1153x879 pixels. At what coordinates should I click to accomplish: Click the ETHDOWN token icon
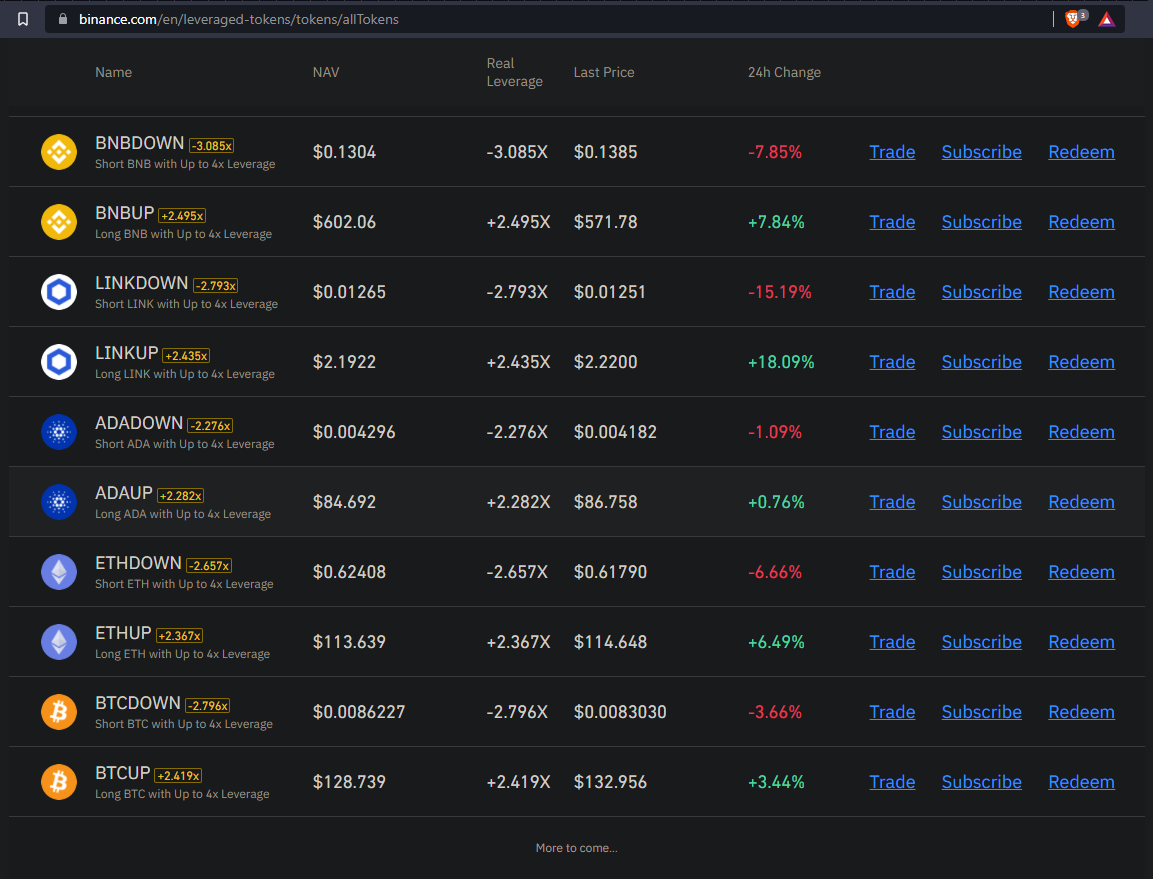(59, 572)
